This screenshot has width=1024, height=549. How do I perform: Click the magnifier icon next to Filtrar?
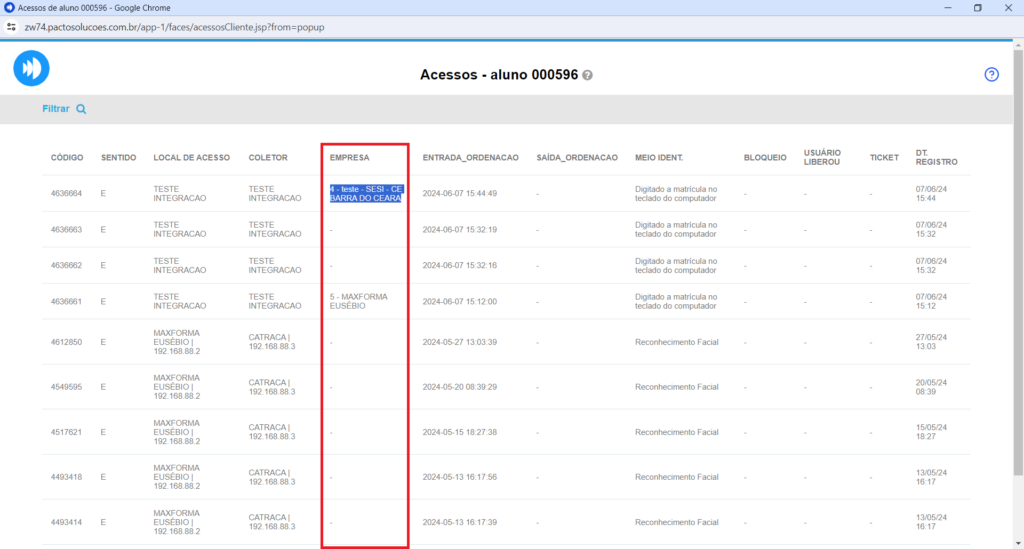[x=81, y=109]
